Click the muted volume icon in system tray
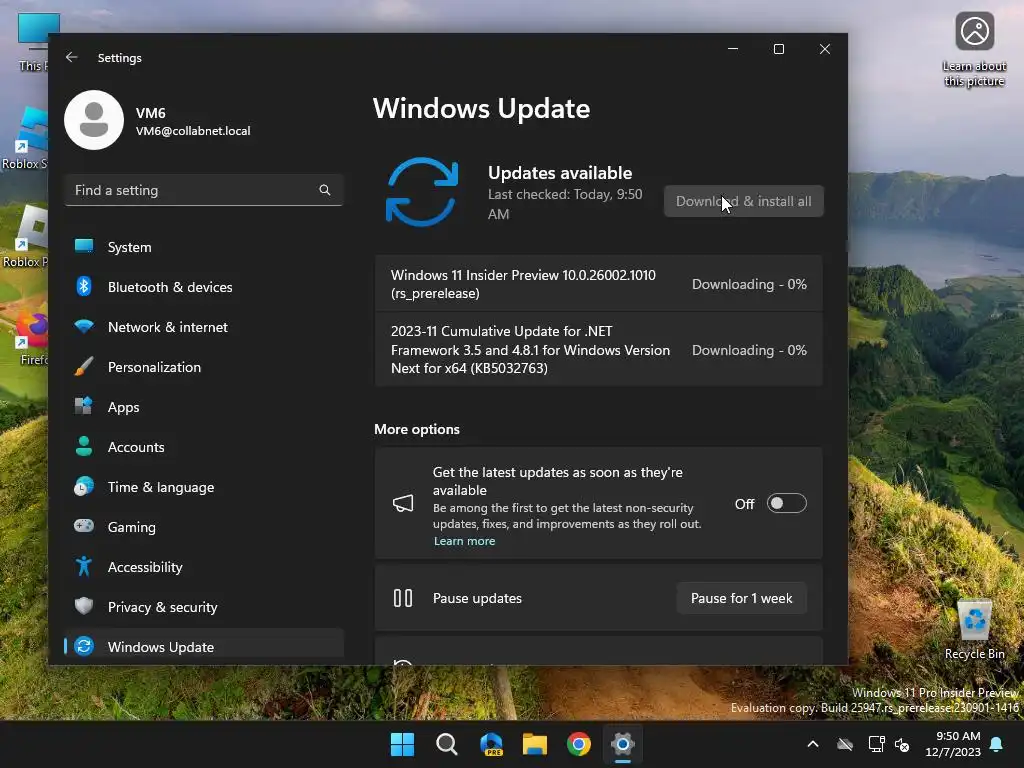Image resolution: width=1024 pixels, height=768 pixels. (903, 744)
